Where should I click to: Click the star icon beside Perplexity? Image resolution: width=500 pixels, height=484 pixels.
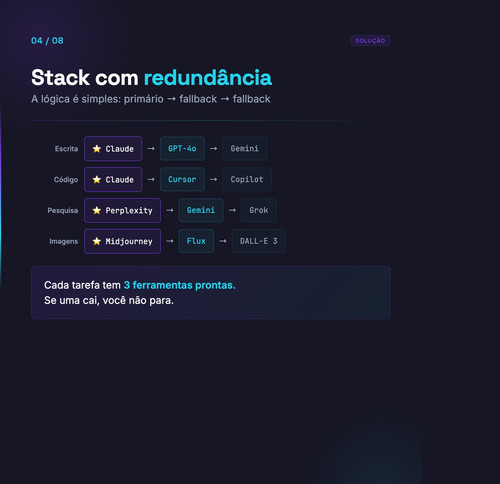coord(97,210)
